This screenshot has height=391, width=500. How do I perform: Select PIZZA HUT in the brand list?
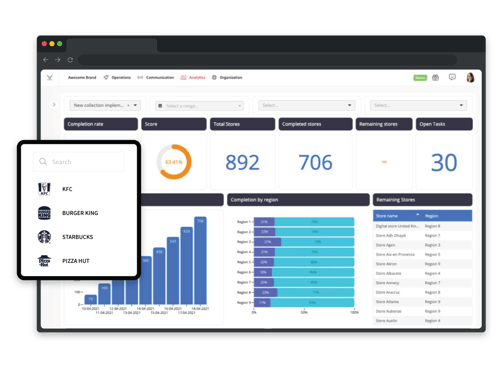tap(76, 261)
